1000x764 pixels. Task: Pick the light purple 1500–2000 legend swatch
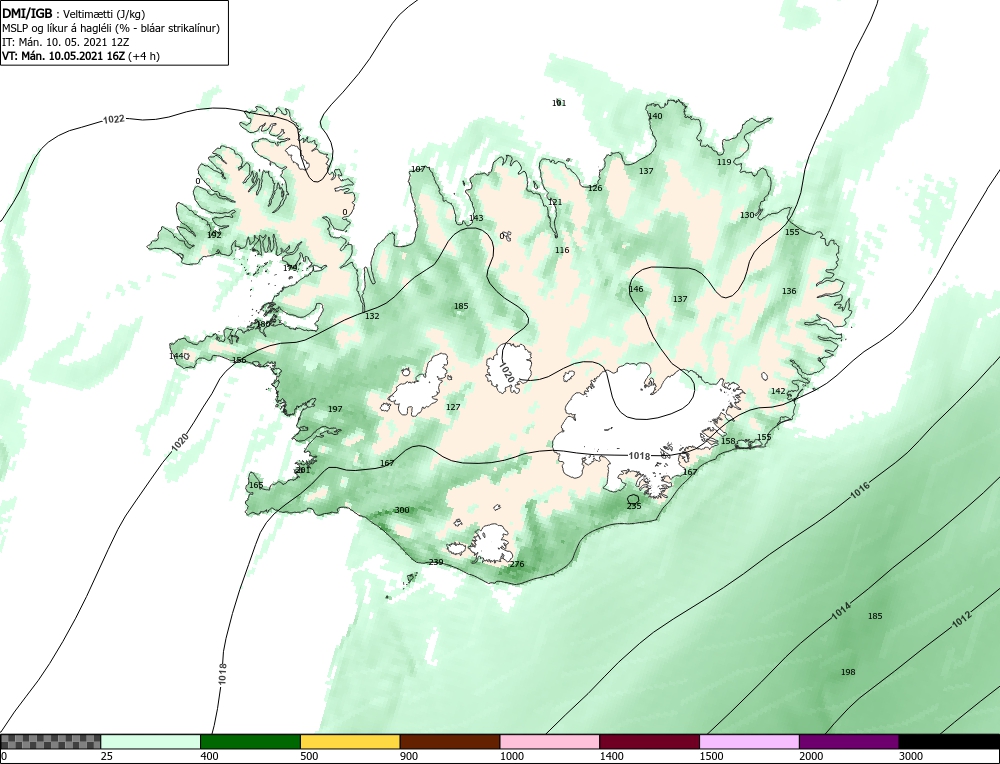(x=749, y=741)
